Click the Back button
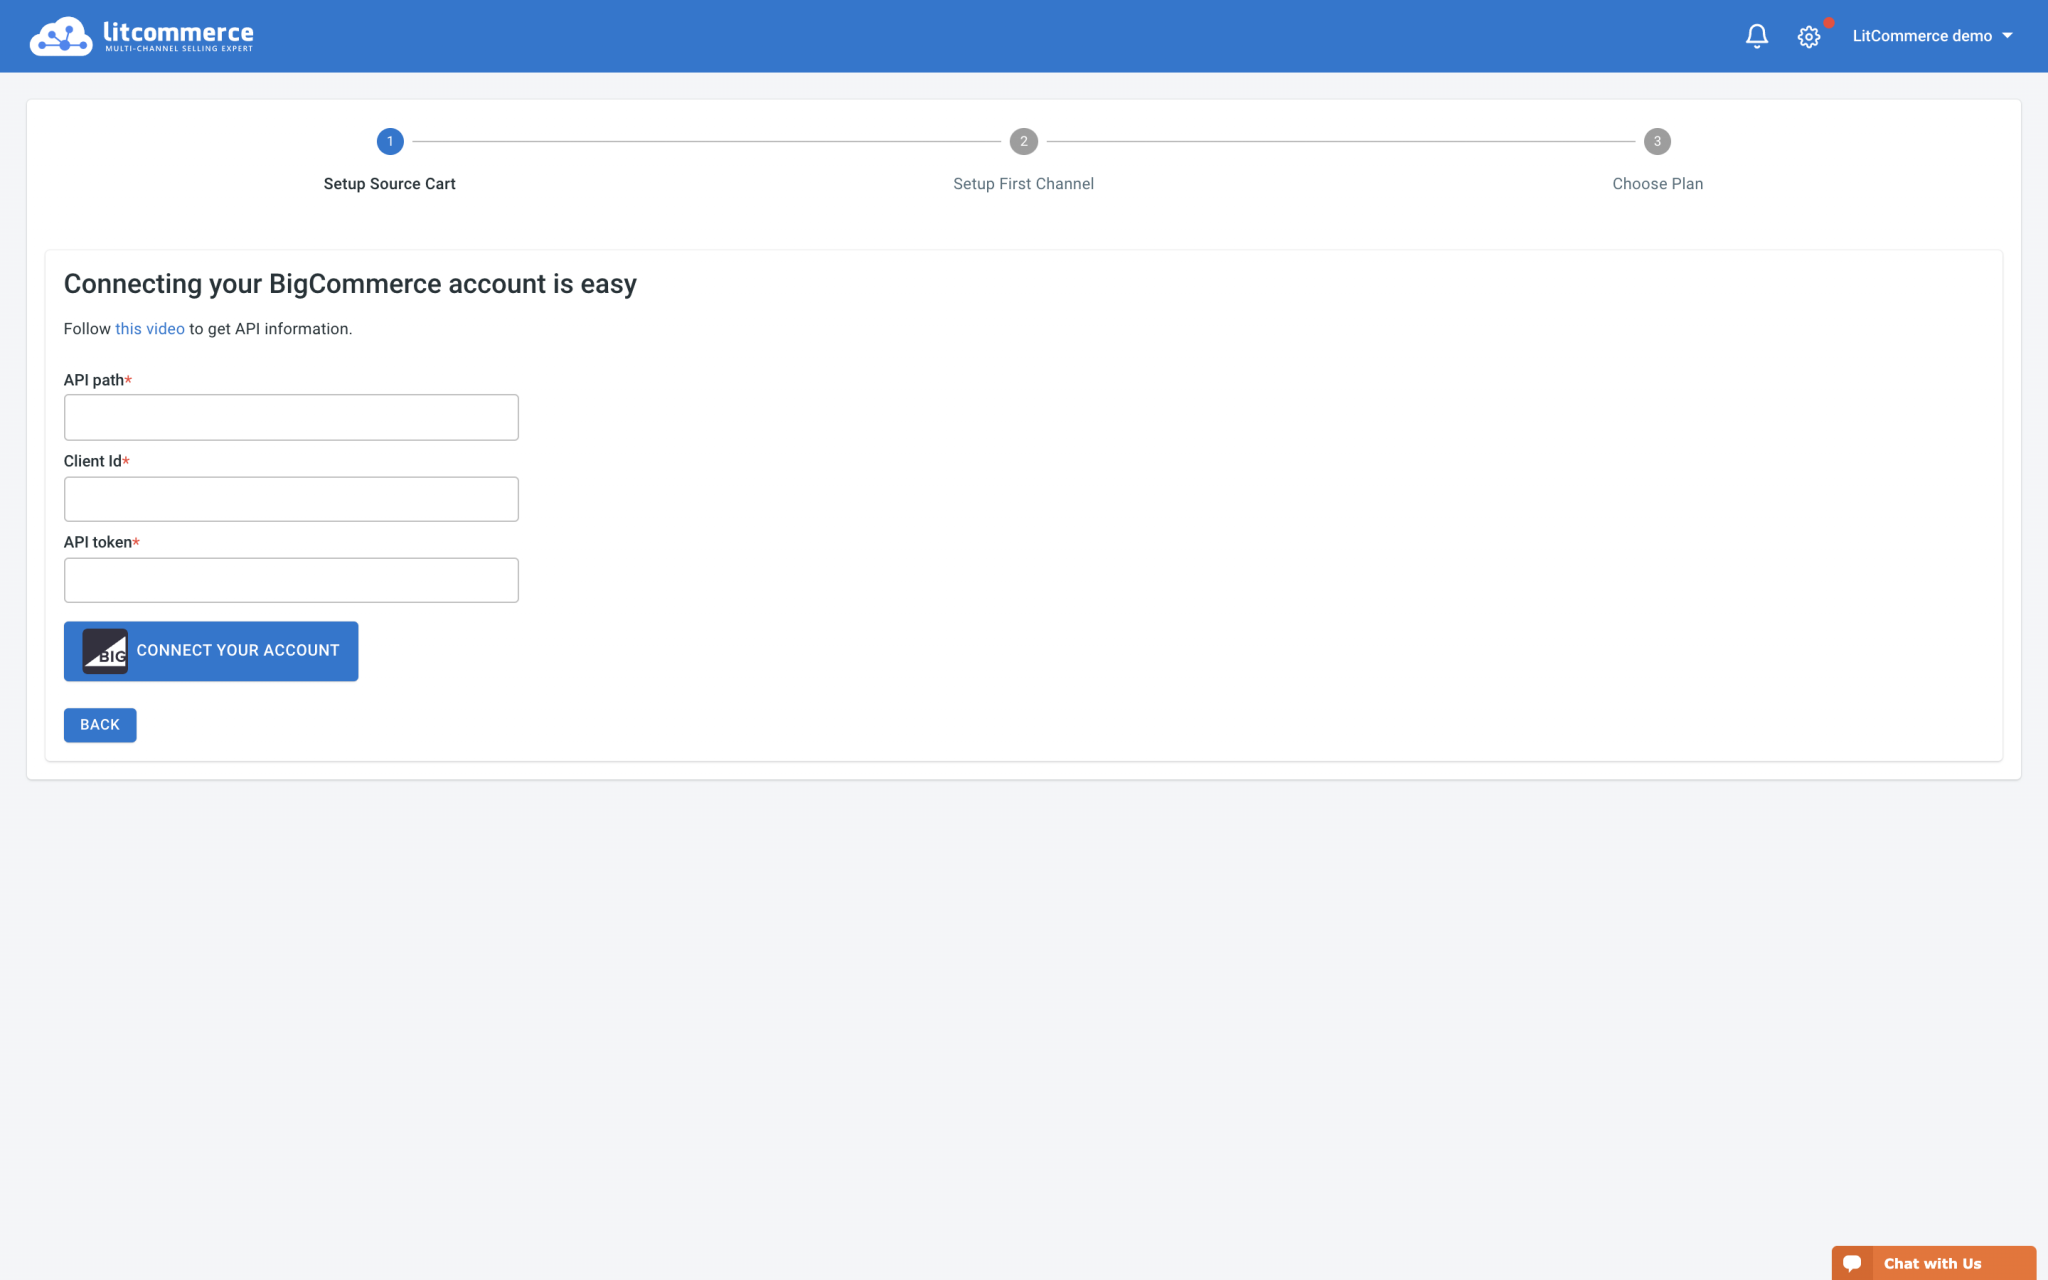Image resolution: width=2048 pixels, height=1280 pixels. coord(100,725)
